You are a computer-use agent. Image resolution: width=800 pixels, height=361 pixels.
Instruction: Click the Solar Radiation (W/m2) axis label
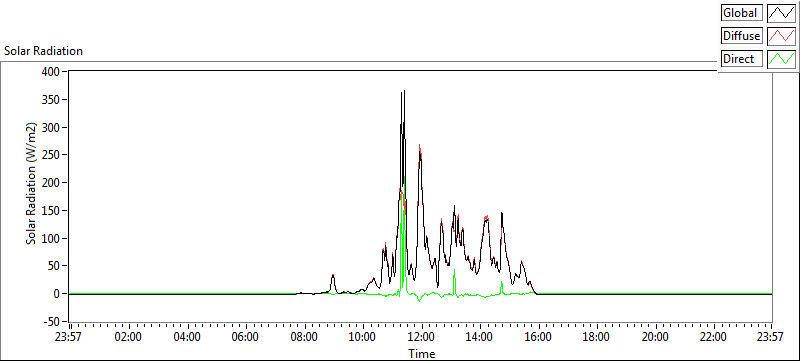click(x=32, y=184)
